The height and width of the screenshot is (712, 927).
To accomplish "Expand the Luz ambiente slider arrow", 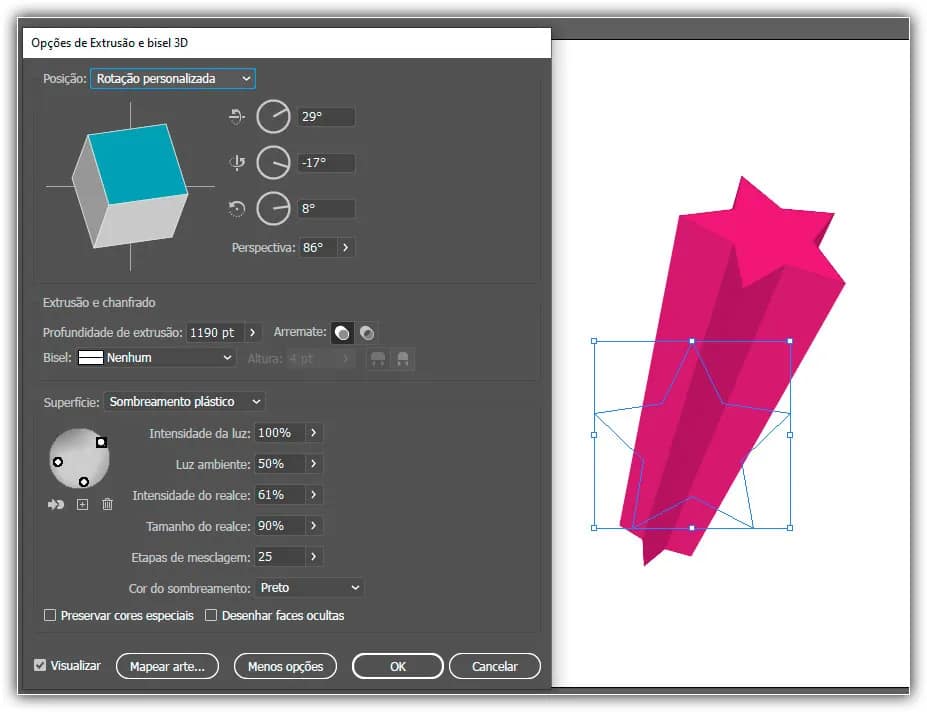I will [x=314, y=464].
